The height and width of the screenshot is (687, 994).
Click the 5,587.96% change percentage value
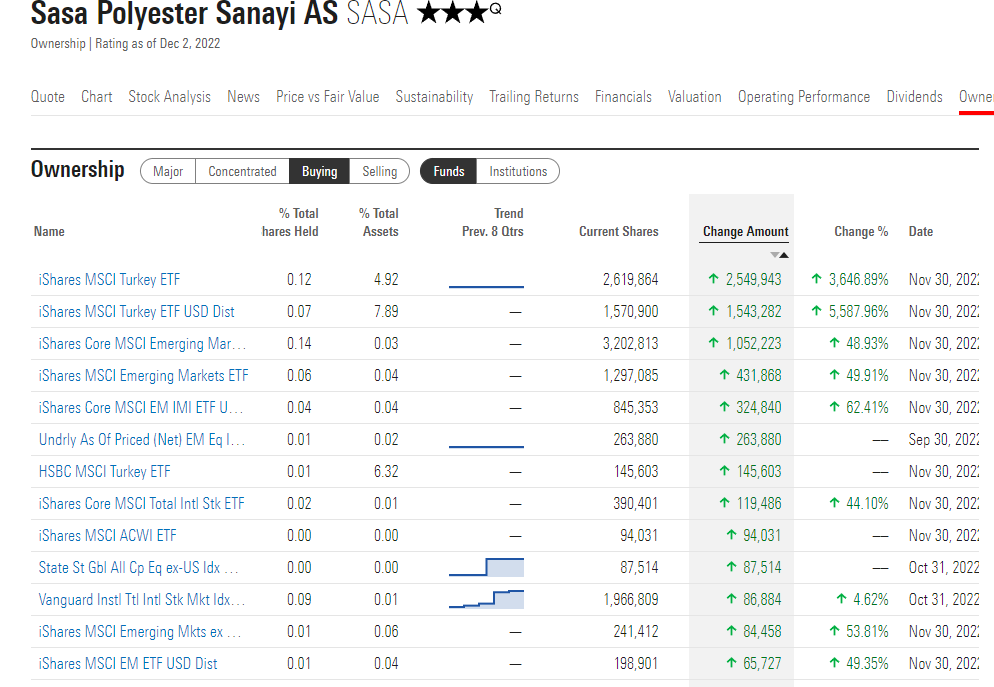(x=858, y=311)
